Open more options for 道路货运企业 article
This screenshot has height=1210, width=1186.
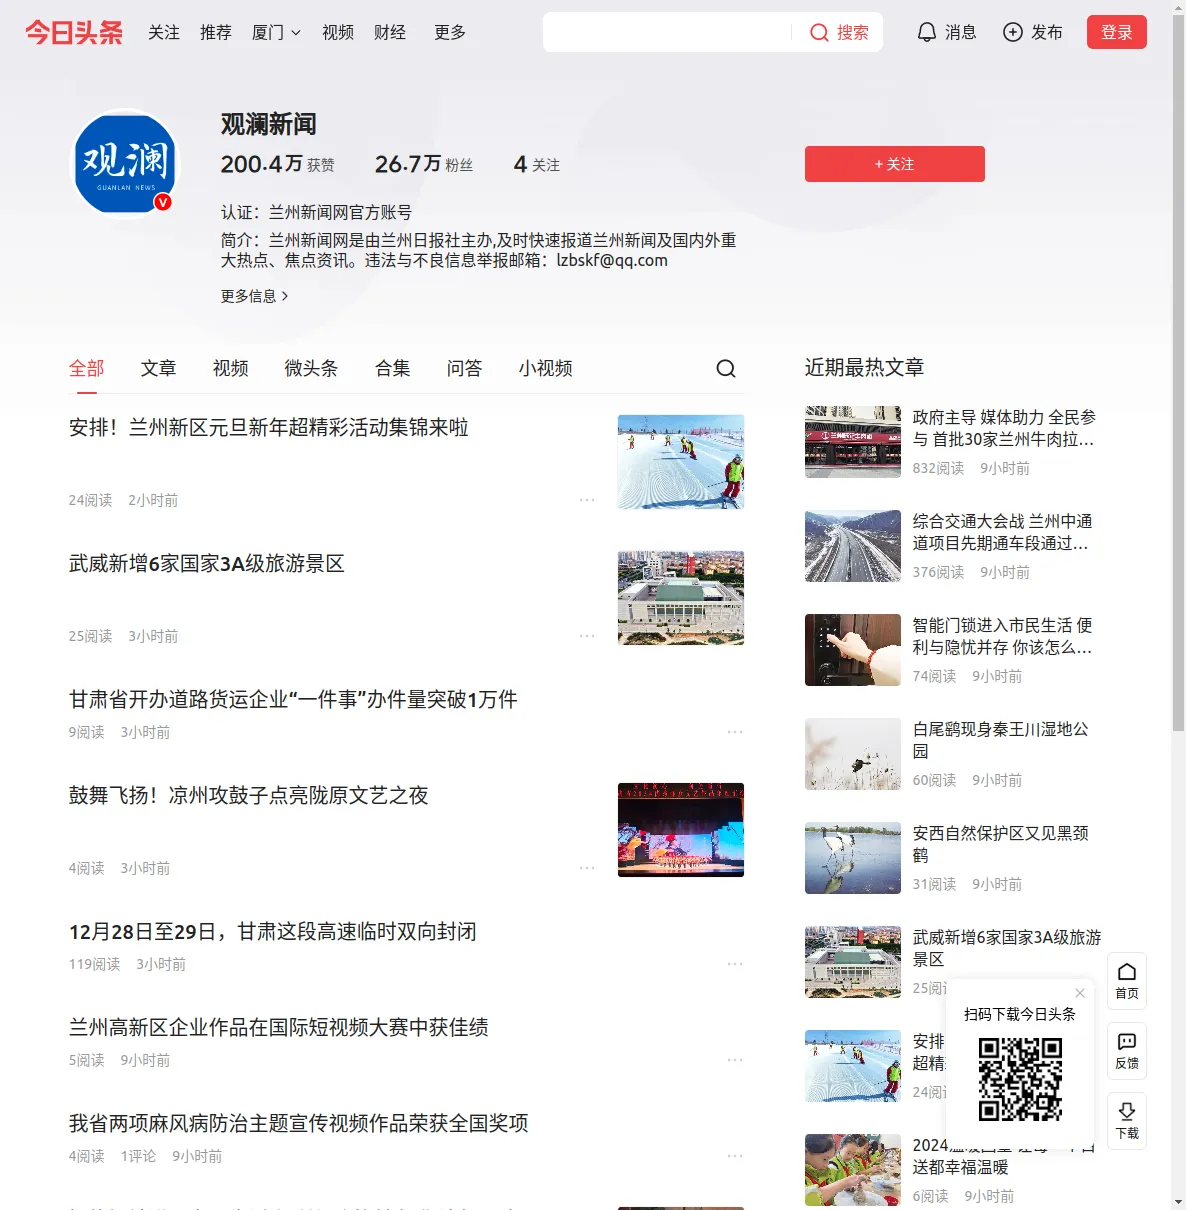coord(735,732)
